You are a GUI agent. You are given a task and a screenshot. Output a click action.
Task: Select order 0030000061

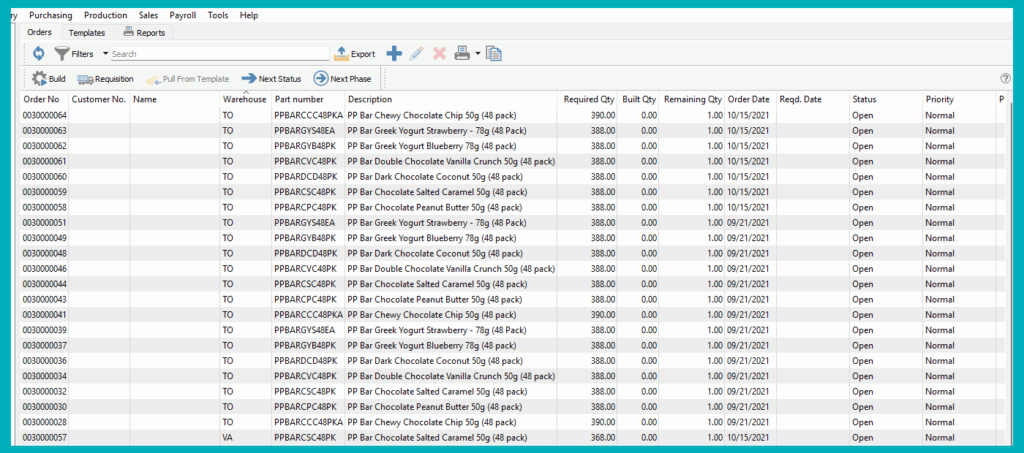pos(512,161)
